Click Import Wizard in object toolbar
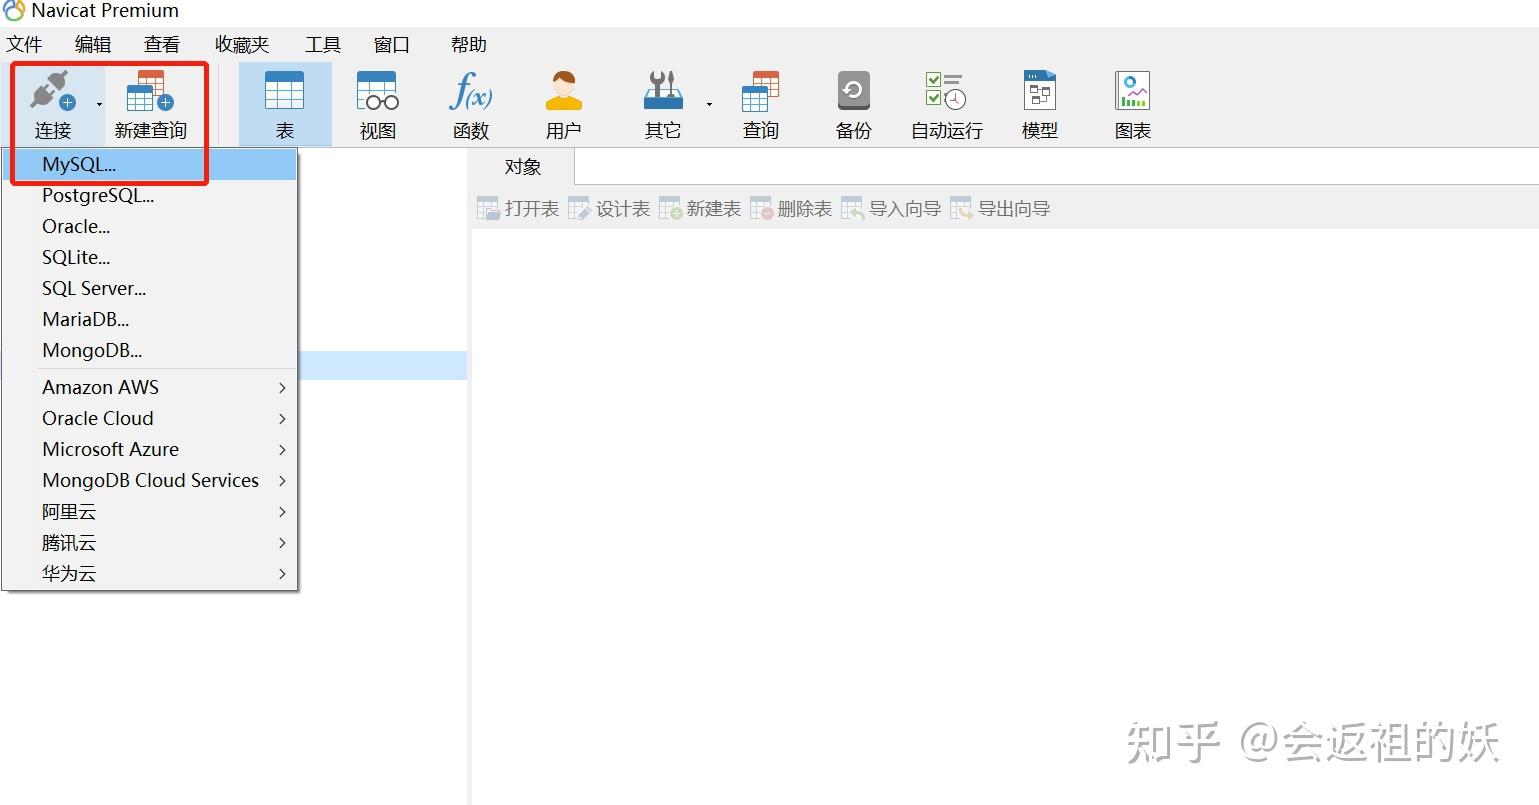The width and height of the screenshot is (1539, 805). click(x=891, y=209)
